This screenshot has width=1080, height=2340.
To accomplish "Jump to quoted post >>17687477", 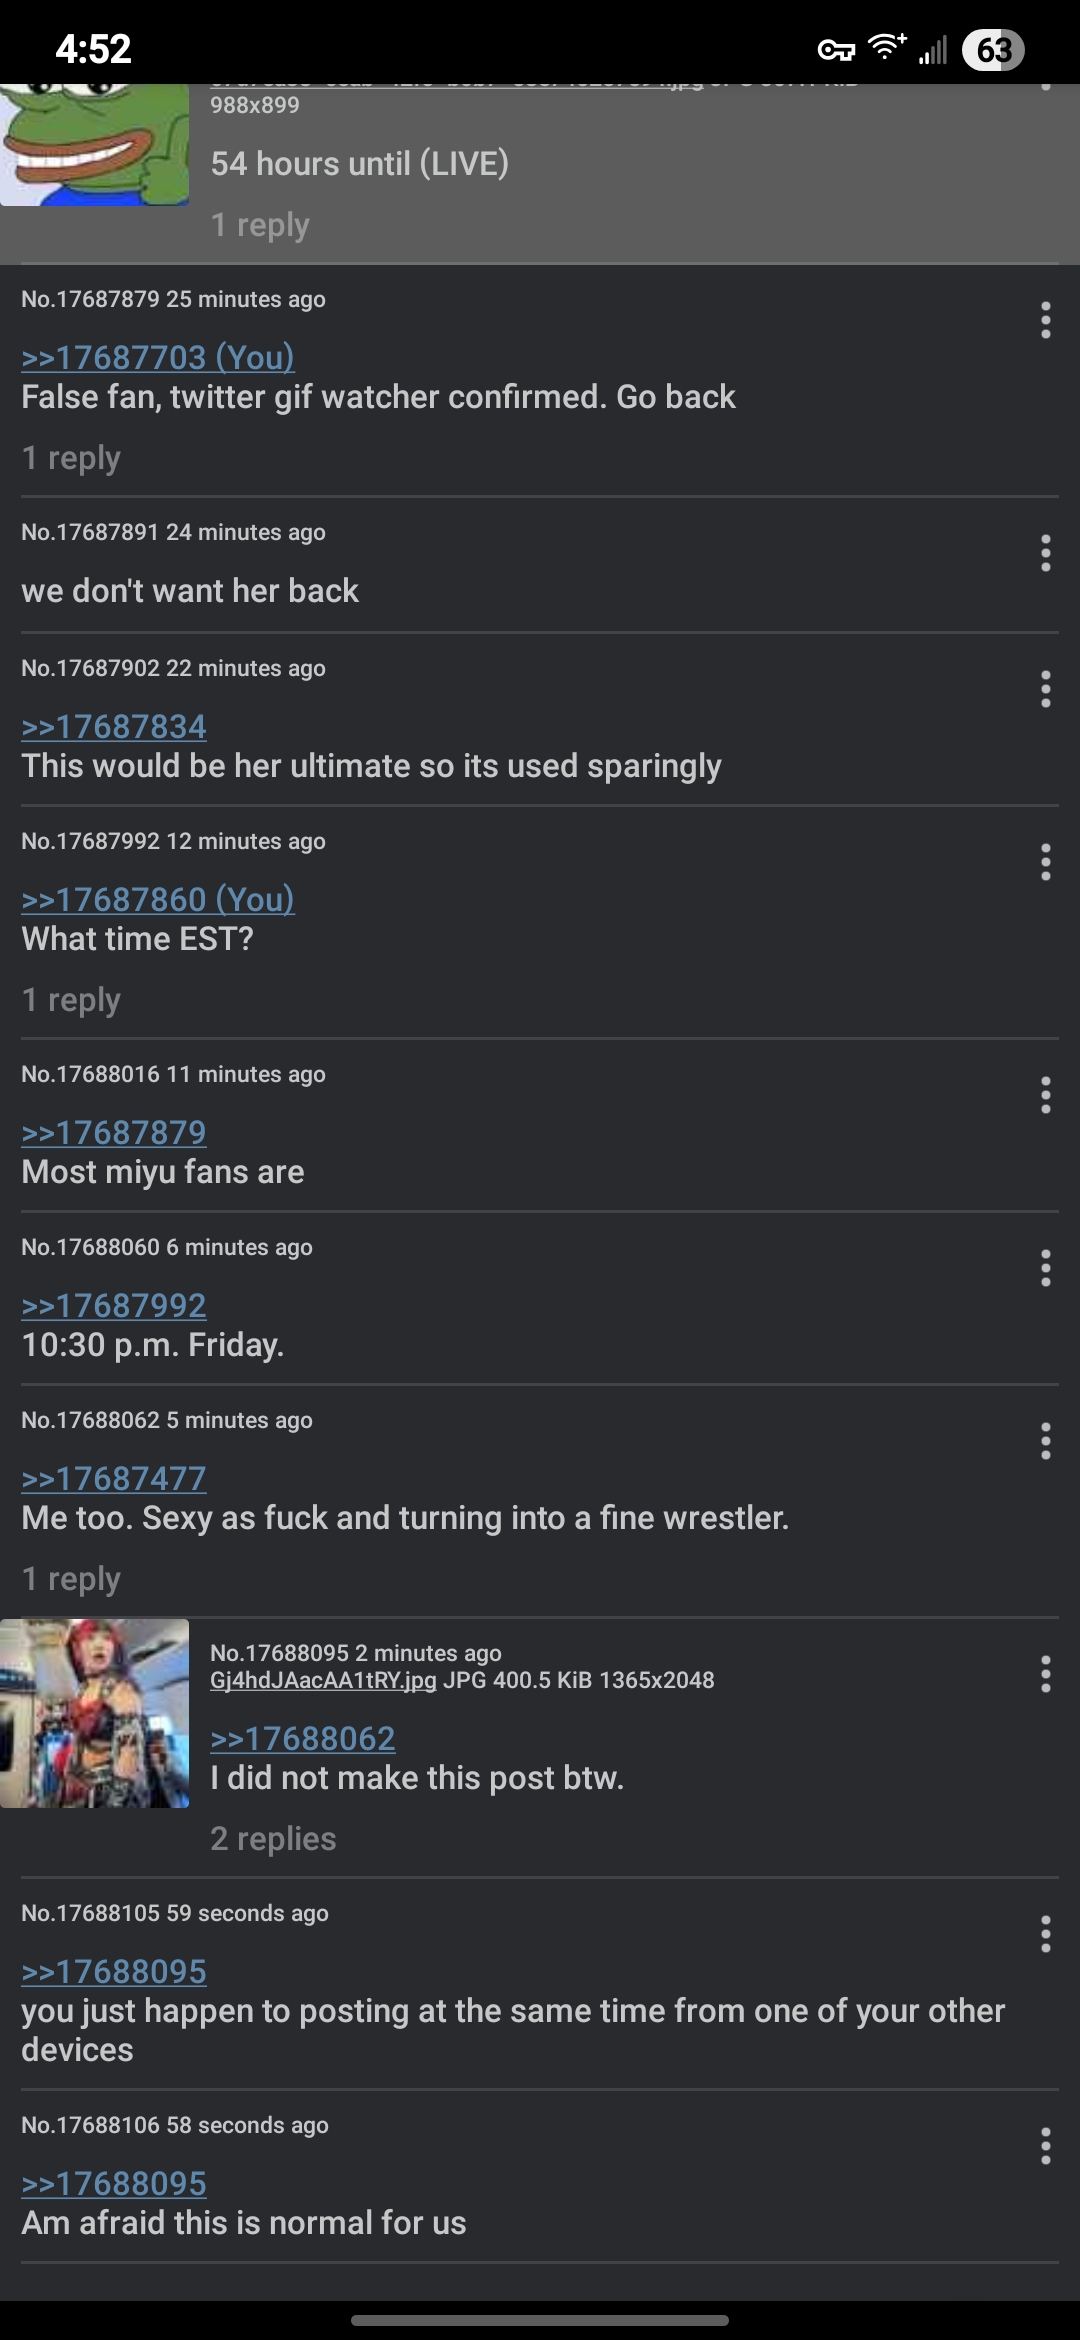I will tap(114, 1478).
